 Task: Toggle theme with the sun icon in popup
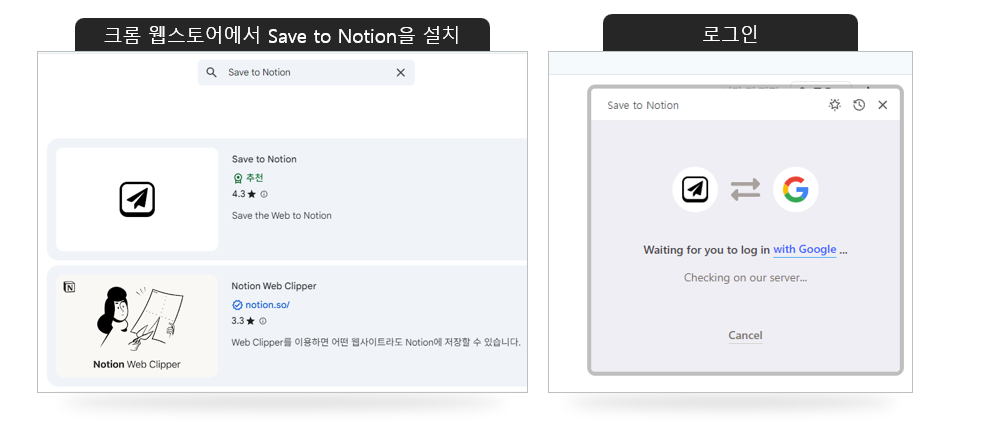tap(835, 105)
